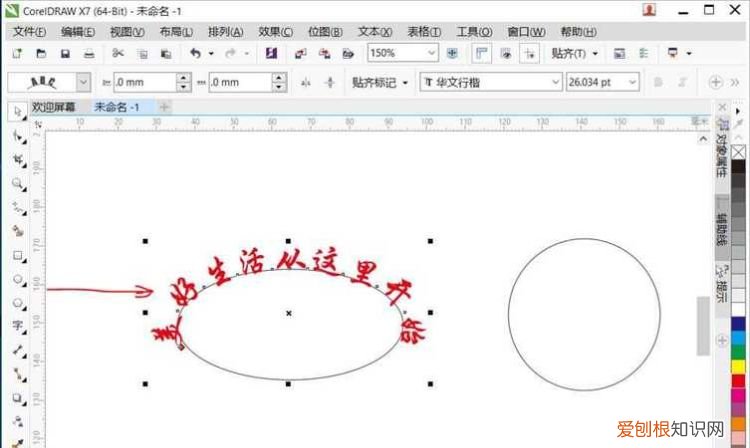Click the Copy icon in the toolbar
Screen dimensions: 750x448
click(143, 54)
